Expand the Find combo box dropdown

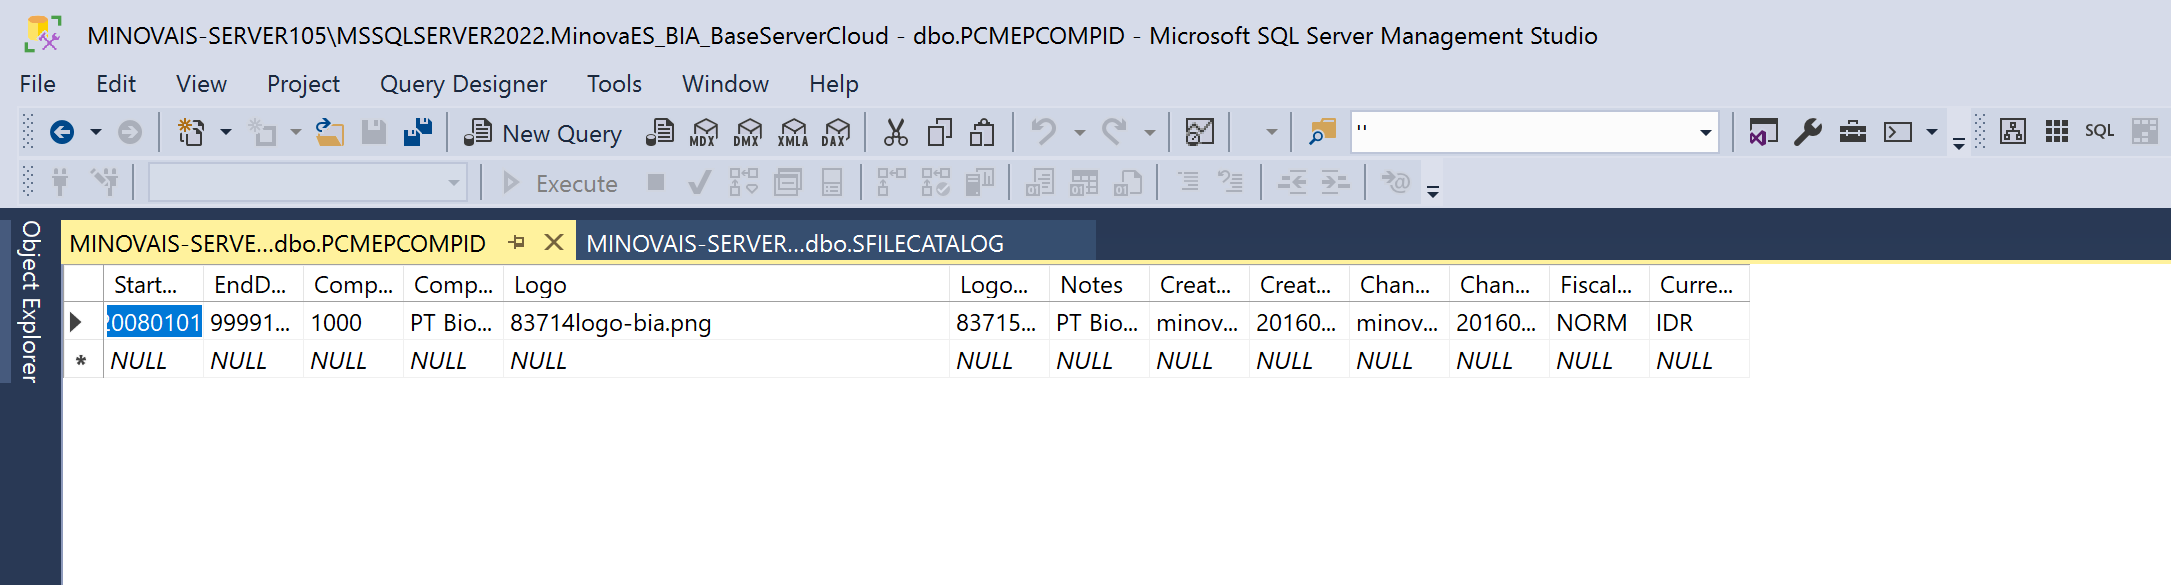[x=1705, y=133]
